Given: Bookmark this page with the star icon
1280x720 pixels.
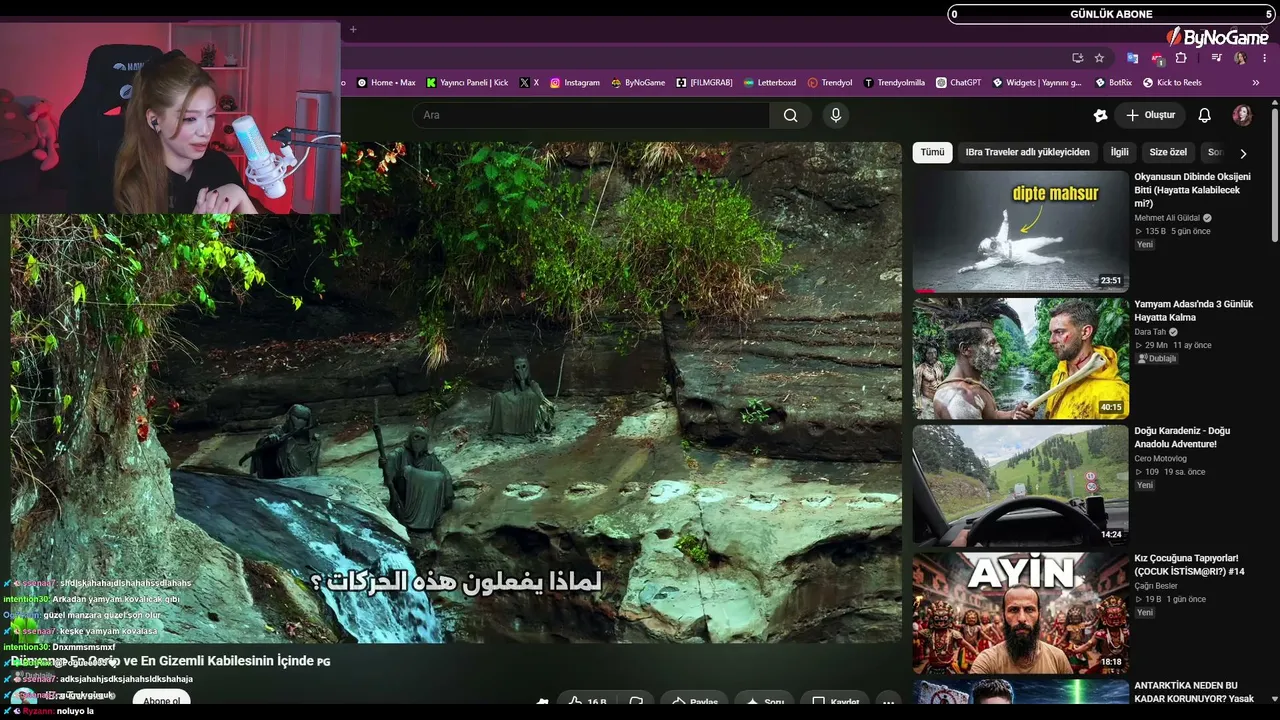Looking at the screenshot, I should (x=1099, y=58).
